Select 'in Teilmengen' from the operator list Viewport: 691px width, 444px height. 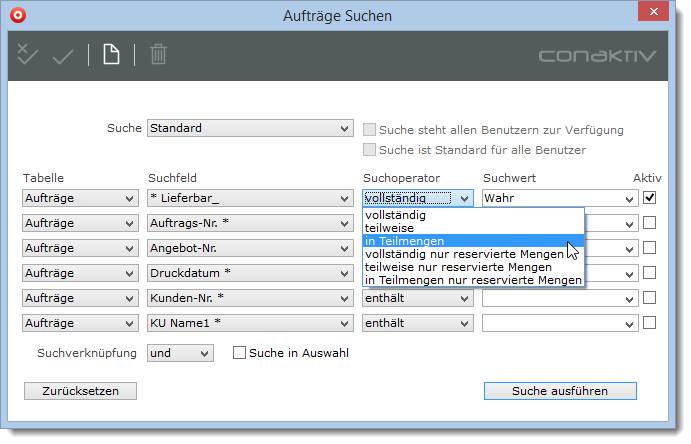(x=405, y=241)
